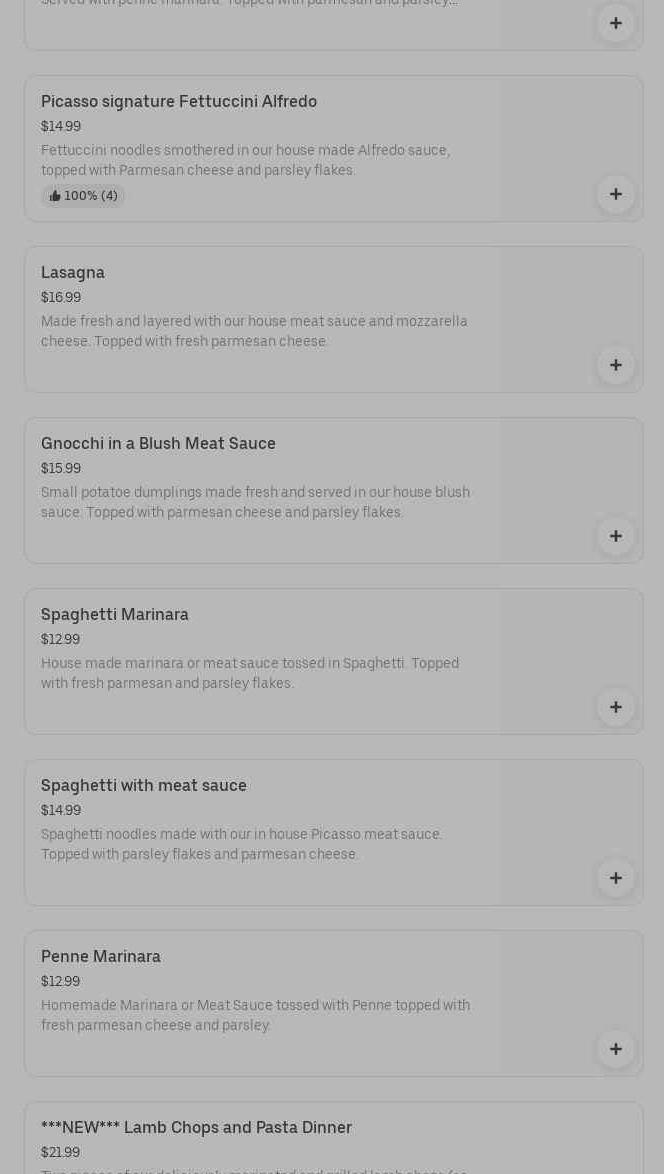Add Lasagna using plus button

(615, 365)
